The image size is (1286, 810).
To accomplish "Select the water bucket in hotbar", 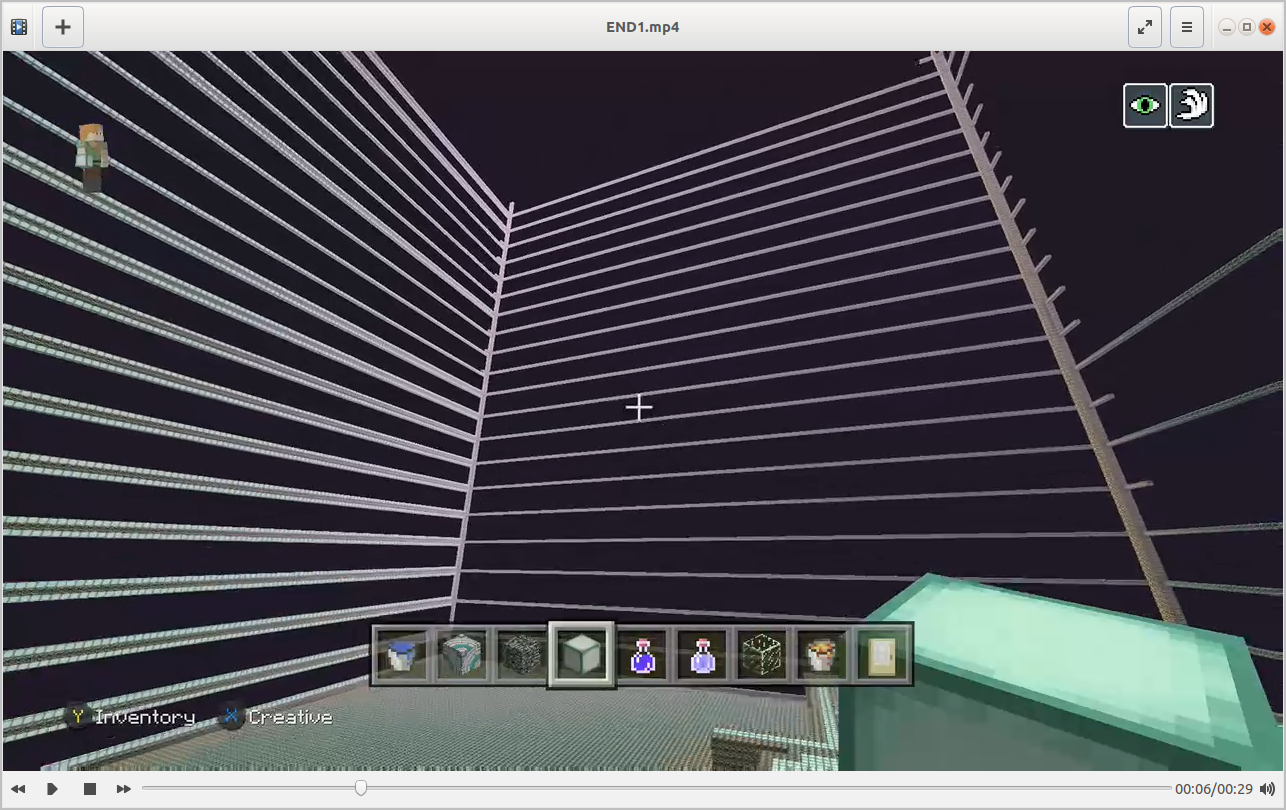I will click(402, 656).
